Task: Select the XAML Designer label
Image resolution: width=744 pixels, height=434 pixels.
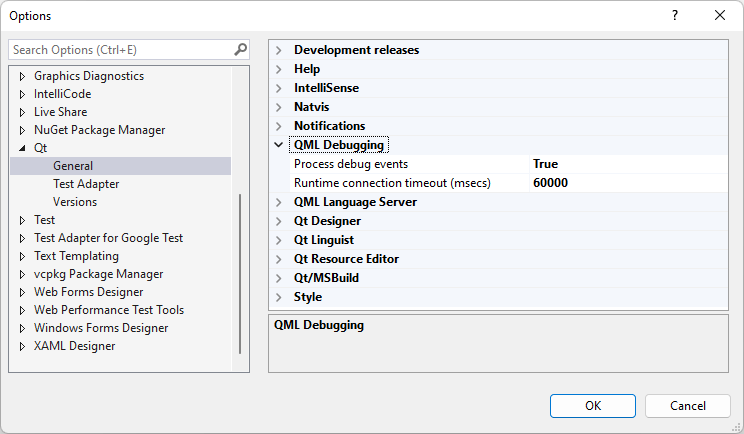Action: point(74,346)
